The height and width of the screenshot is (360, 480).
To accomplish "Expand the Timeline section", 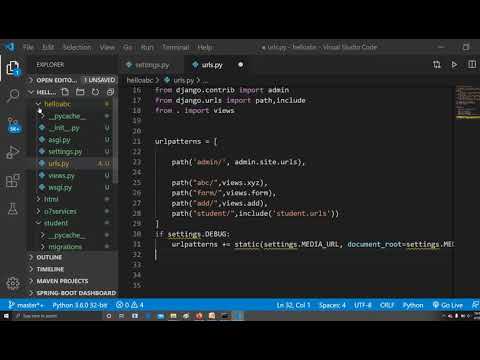I will tap(72, 269).
